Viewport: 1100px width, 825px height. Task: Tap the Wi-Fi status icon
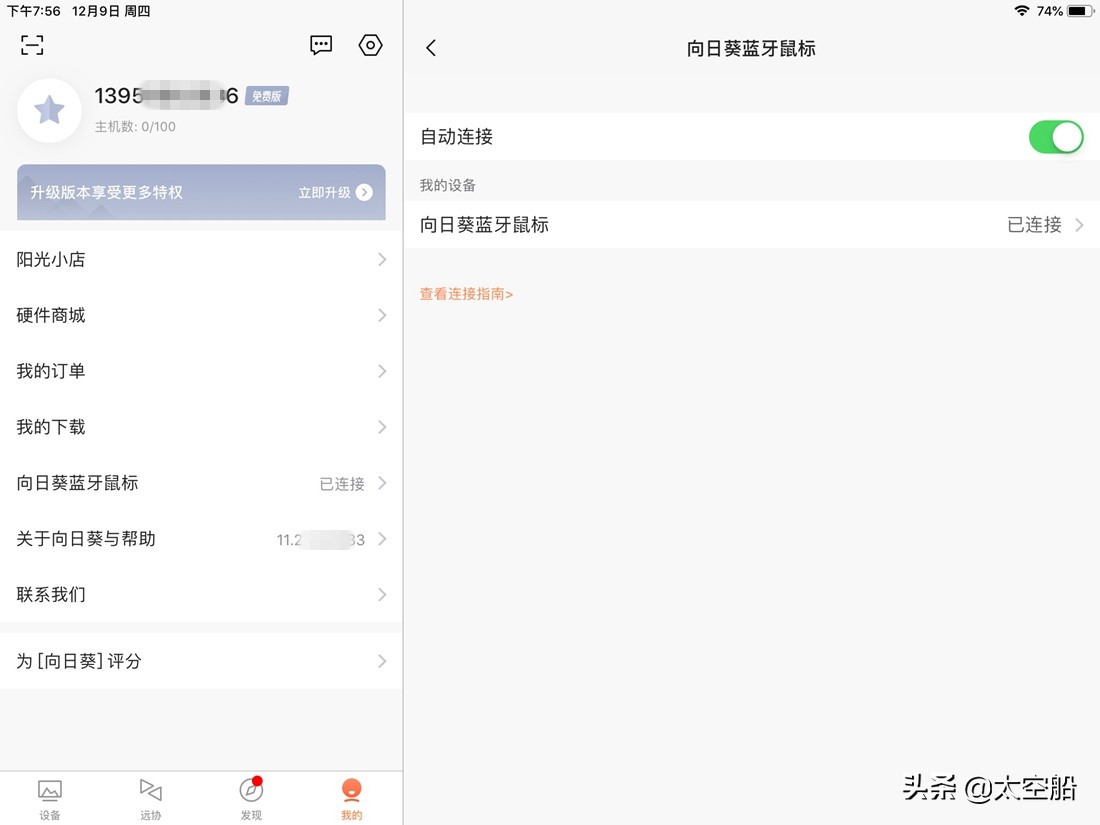pos(1021,11)
